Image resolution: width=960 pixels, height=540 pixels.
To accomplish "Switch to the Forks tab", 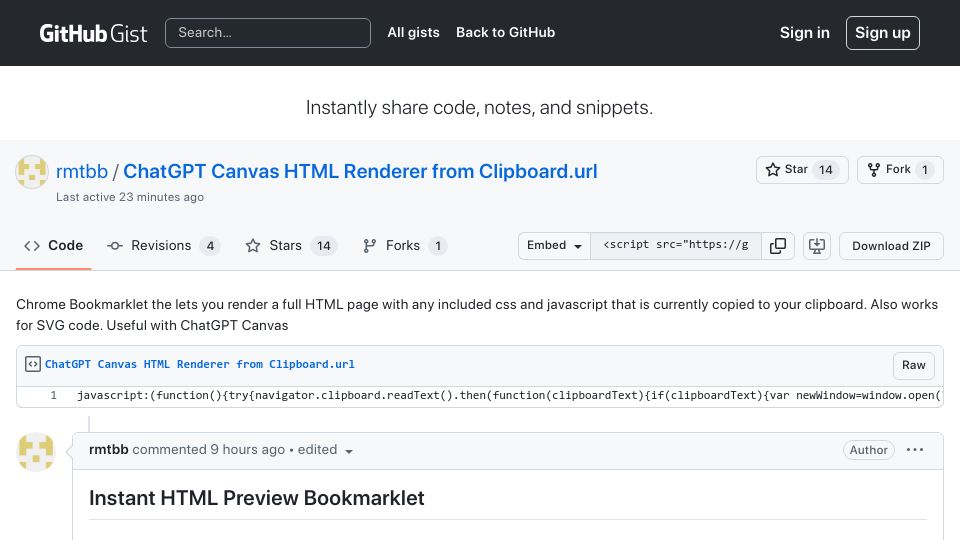I will pos(404,246).
